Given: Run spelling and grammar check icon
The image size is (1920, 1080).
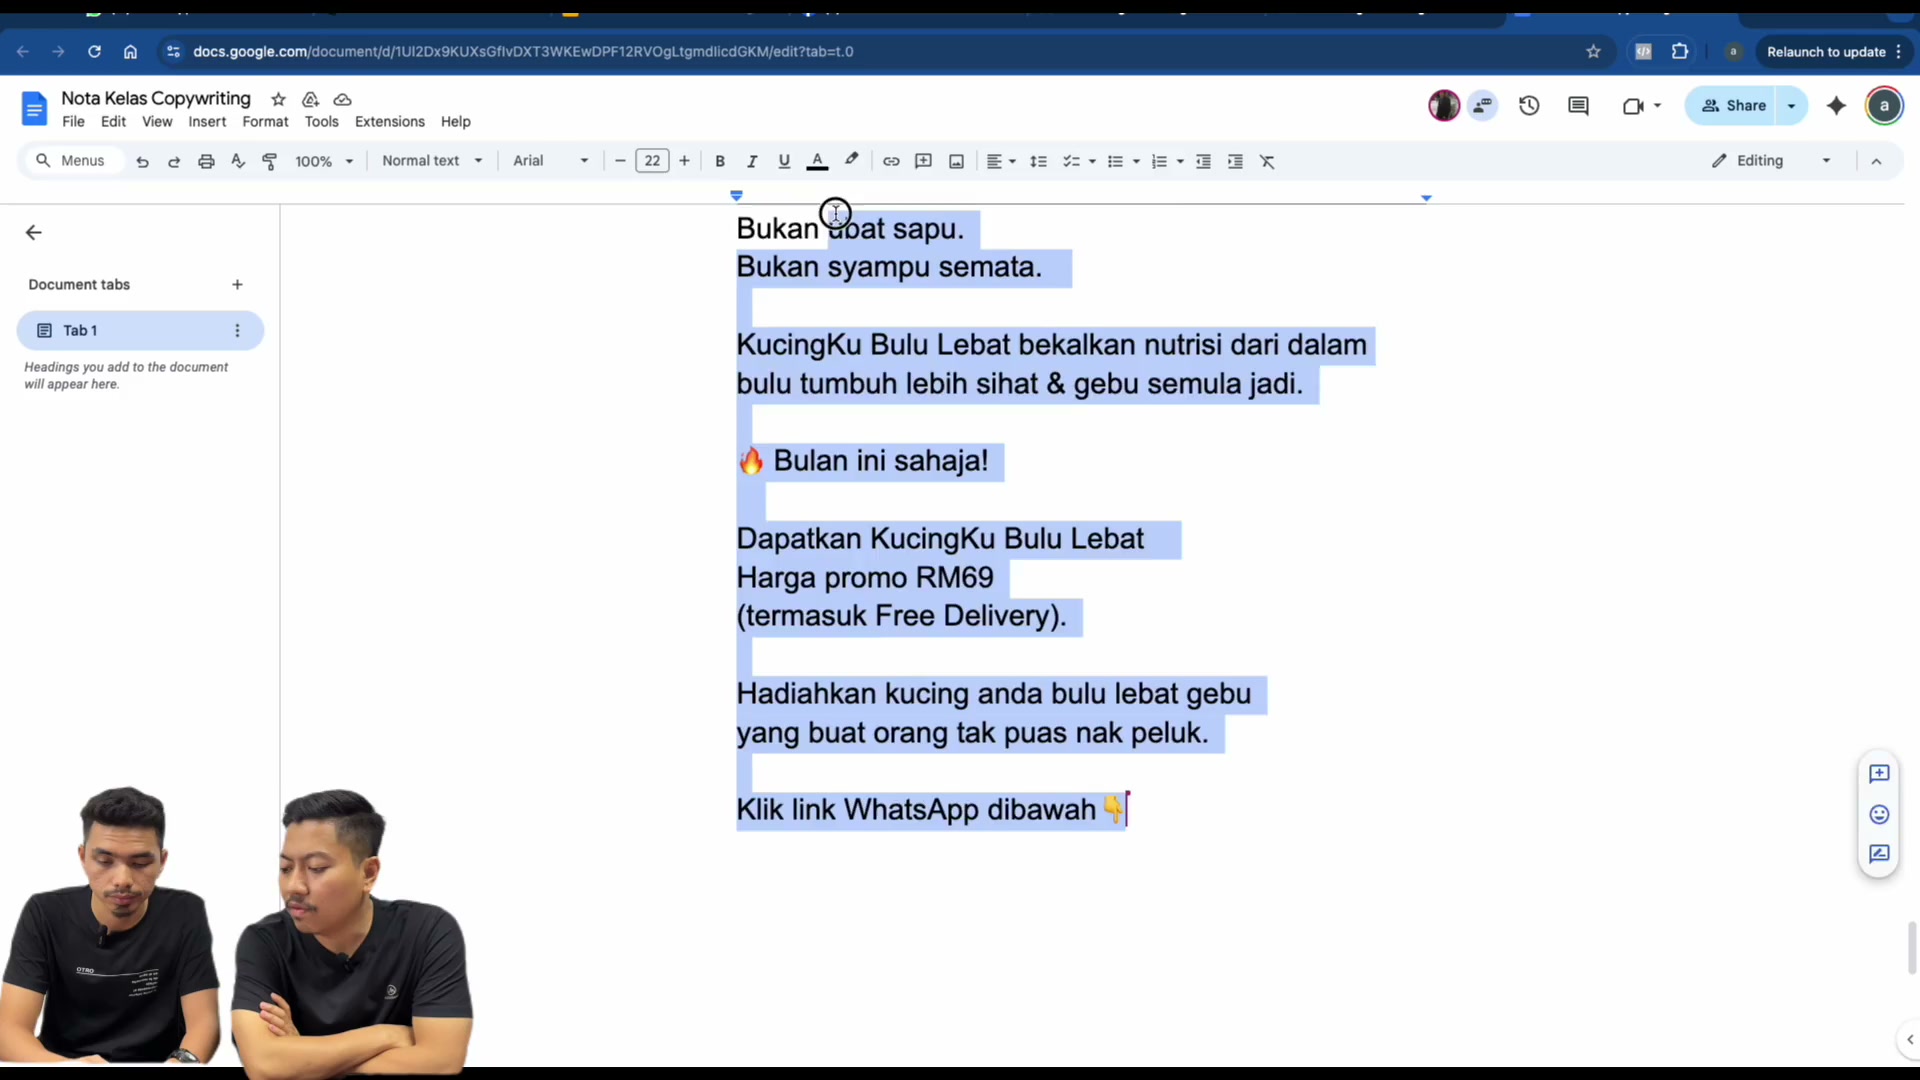Looking at the screenshot, I should pyautogui.click(x=238, y=161).
